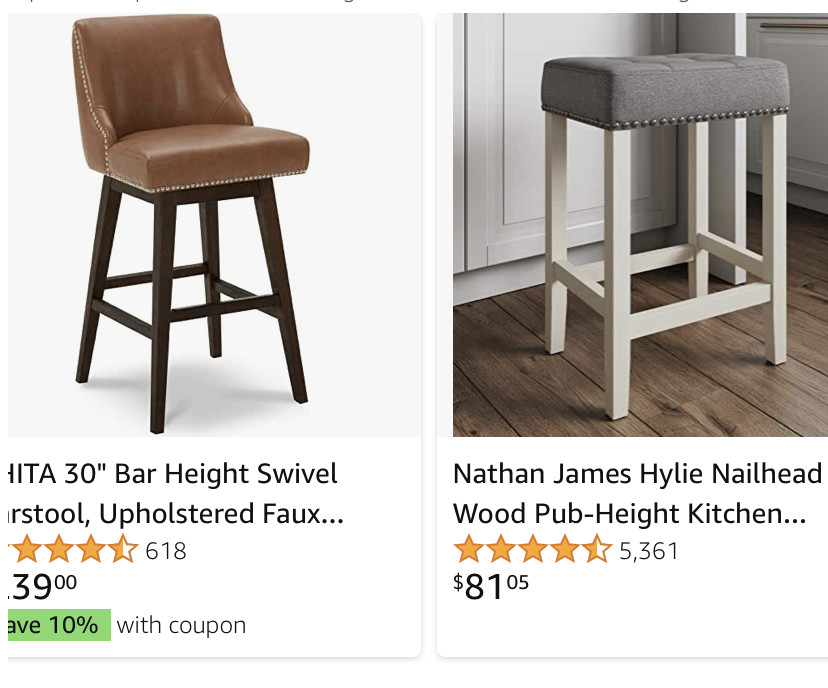Click 'Upholstered Faux...' title line
The image size is (828, 688).
point(221,514)
